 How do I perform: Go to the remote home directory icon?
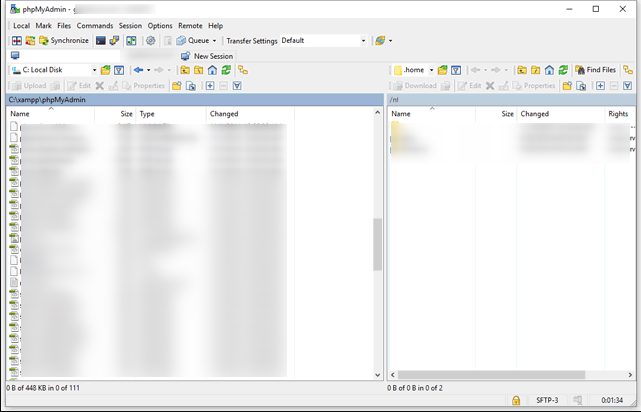(549, 70)
